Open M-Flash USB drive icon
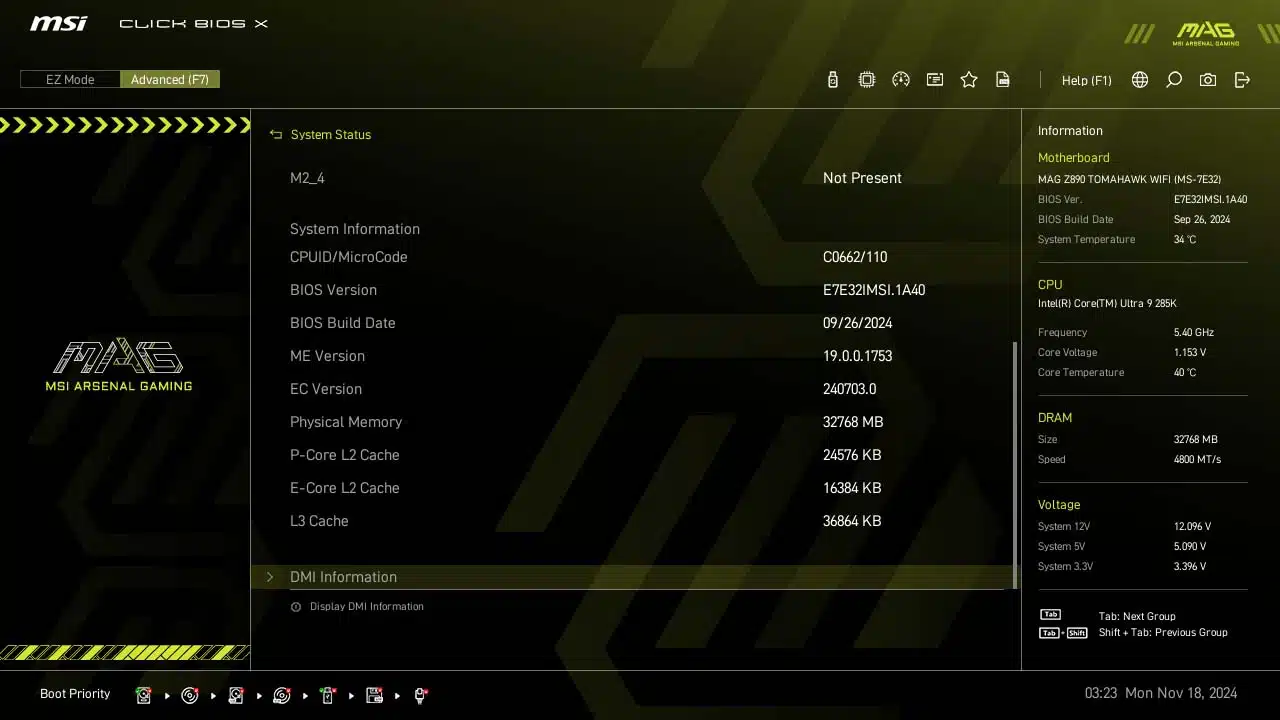This screenshot has height=720, width=1280. 833,80
